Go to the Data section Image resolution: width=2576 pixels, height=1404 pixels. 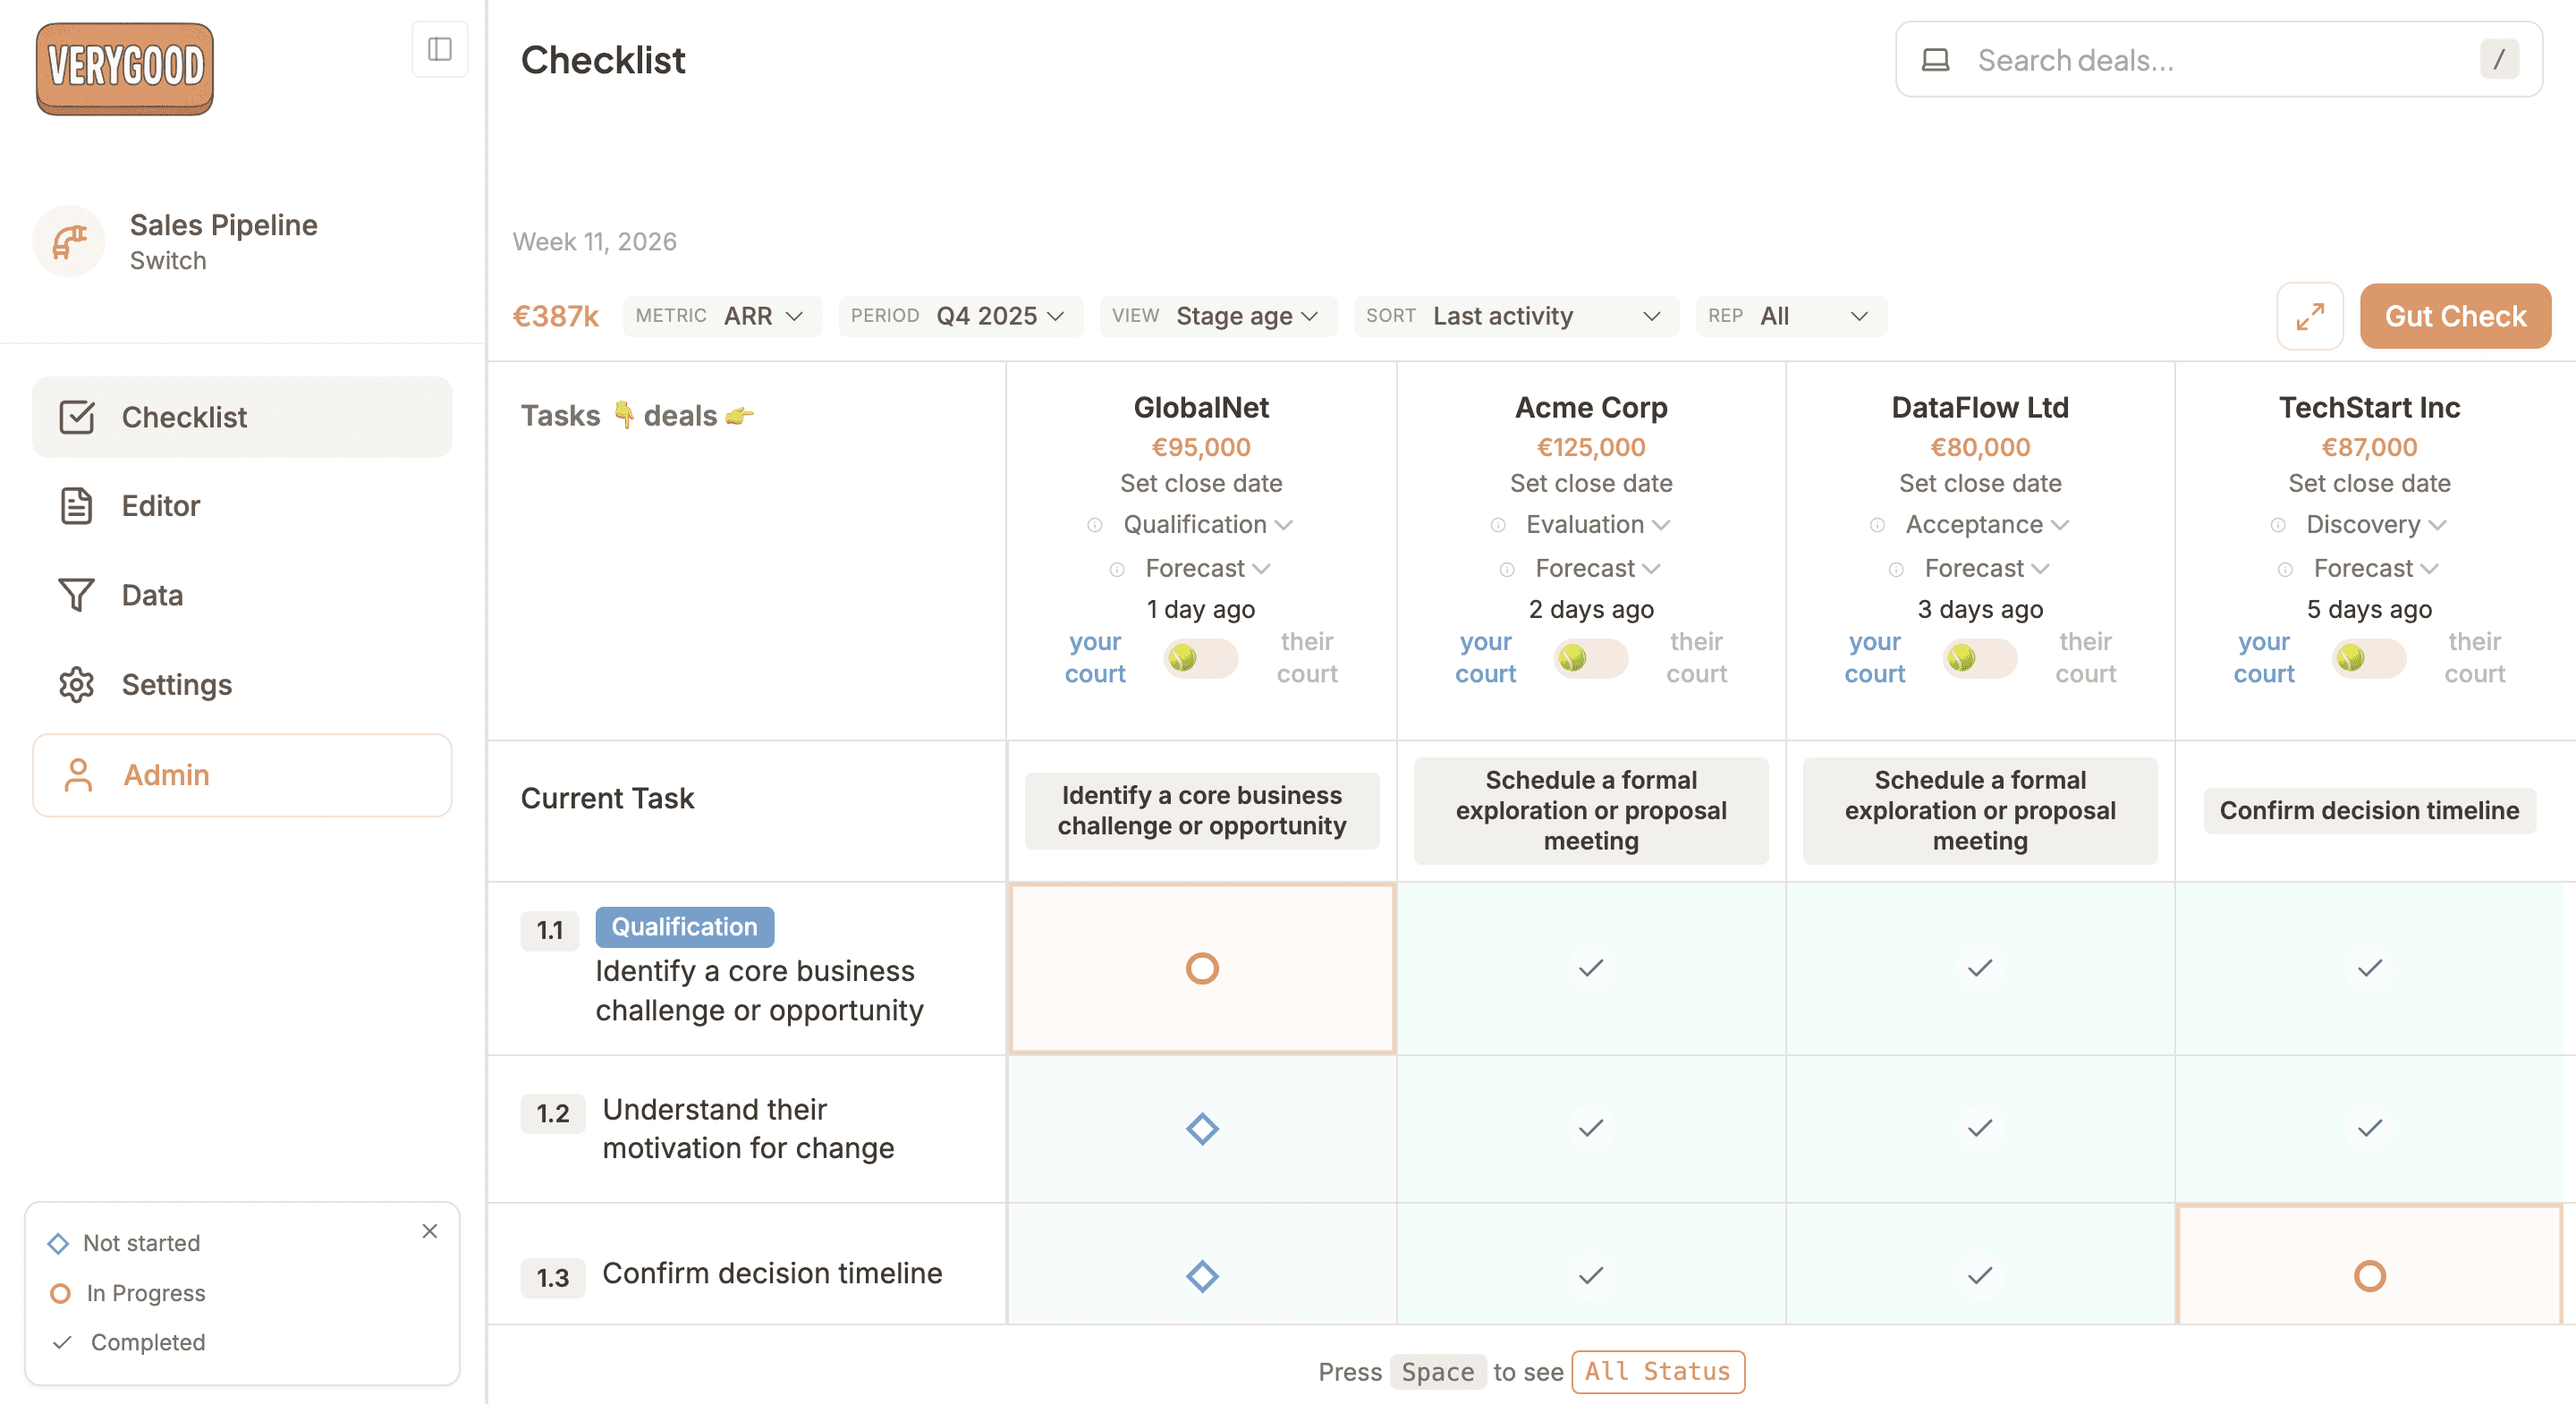click(x=152, y=595)
